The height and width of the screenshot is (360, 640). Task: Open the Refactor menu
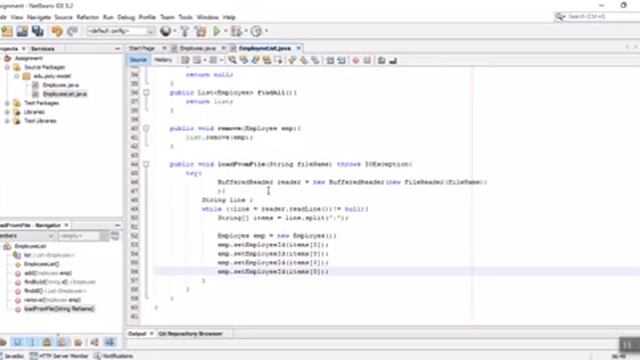click(87, 17)
